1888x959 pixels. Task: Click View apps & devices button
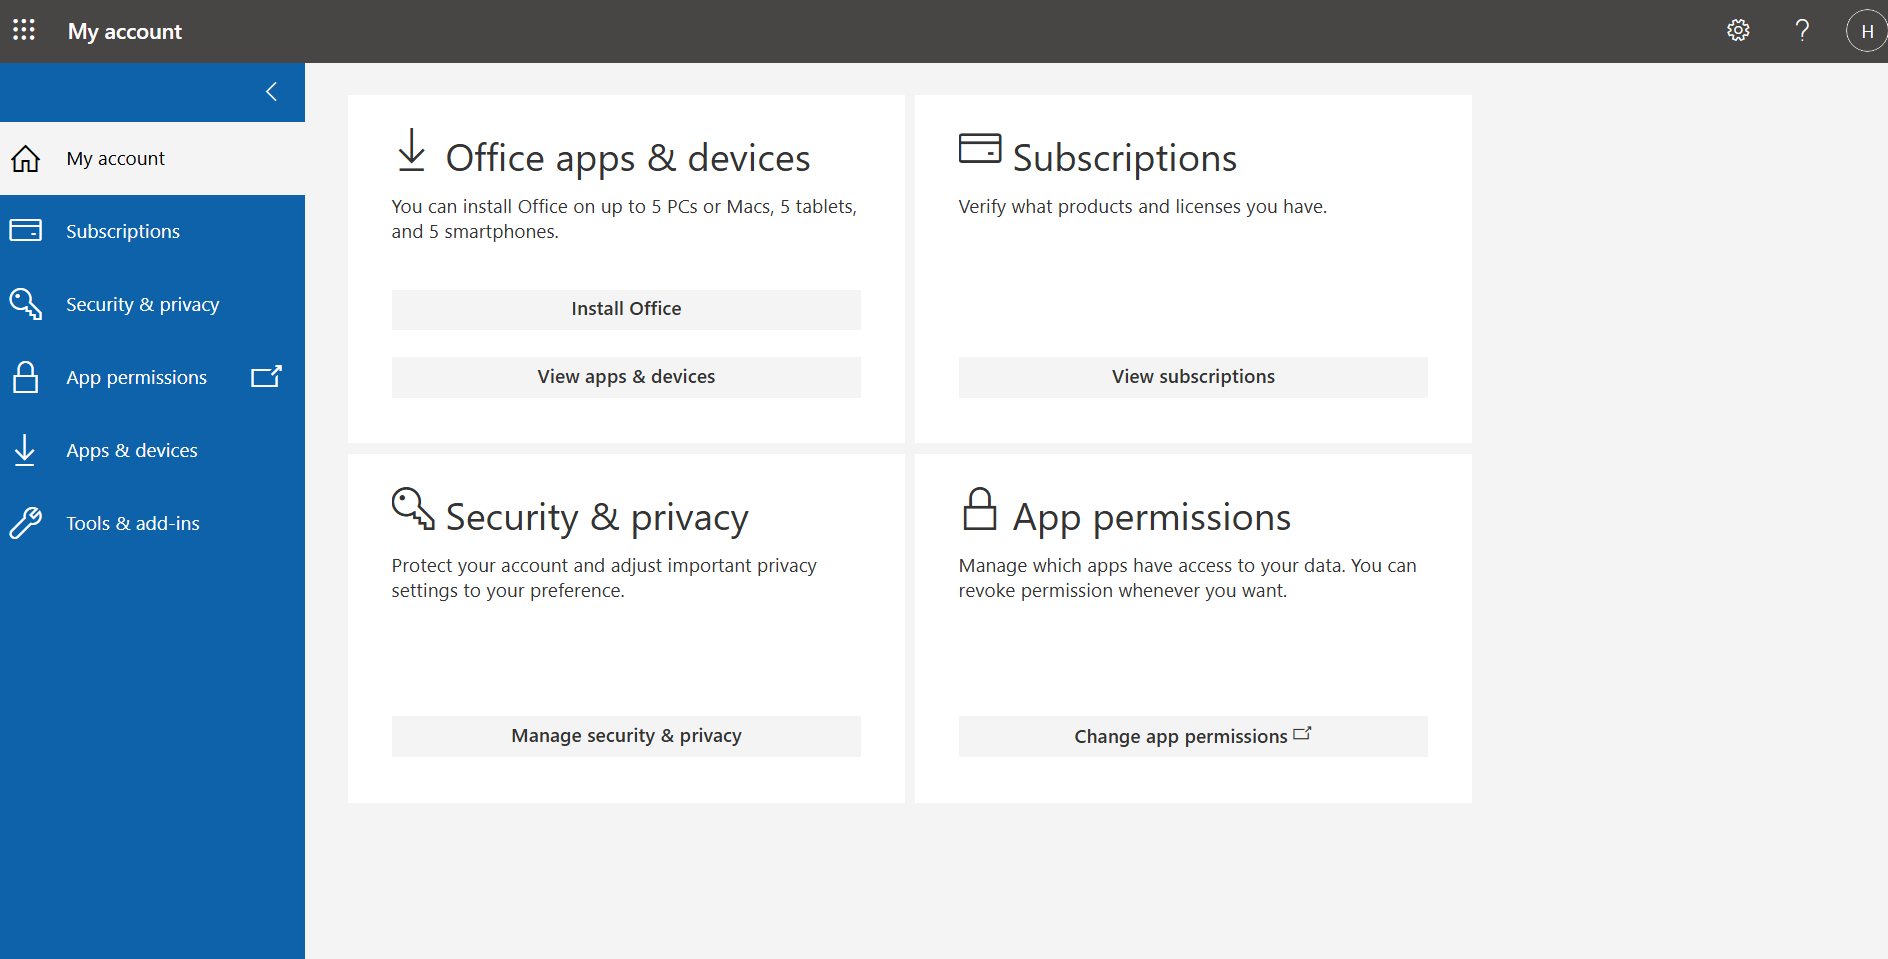click(x=626, y=377)
